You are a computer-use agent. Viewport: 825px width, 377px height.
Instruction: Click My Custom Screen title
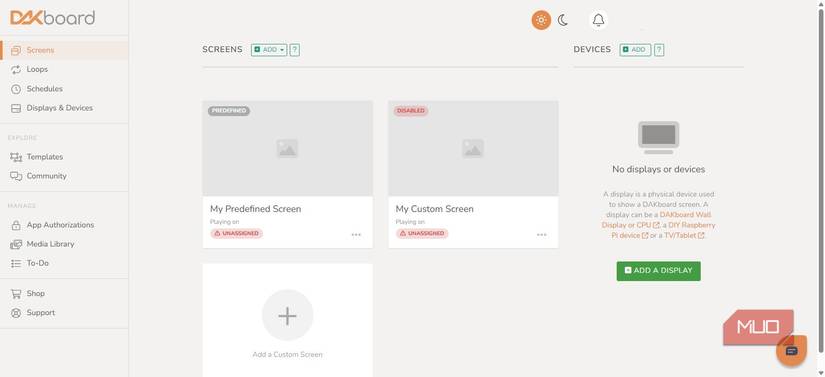tap(435, 209)
